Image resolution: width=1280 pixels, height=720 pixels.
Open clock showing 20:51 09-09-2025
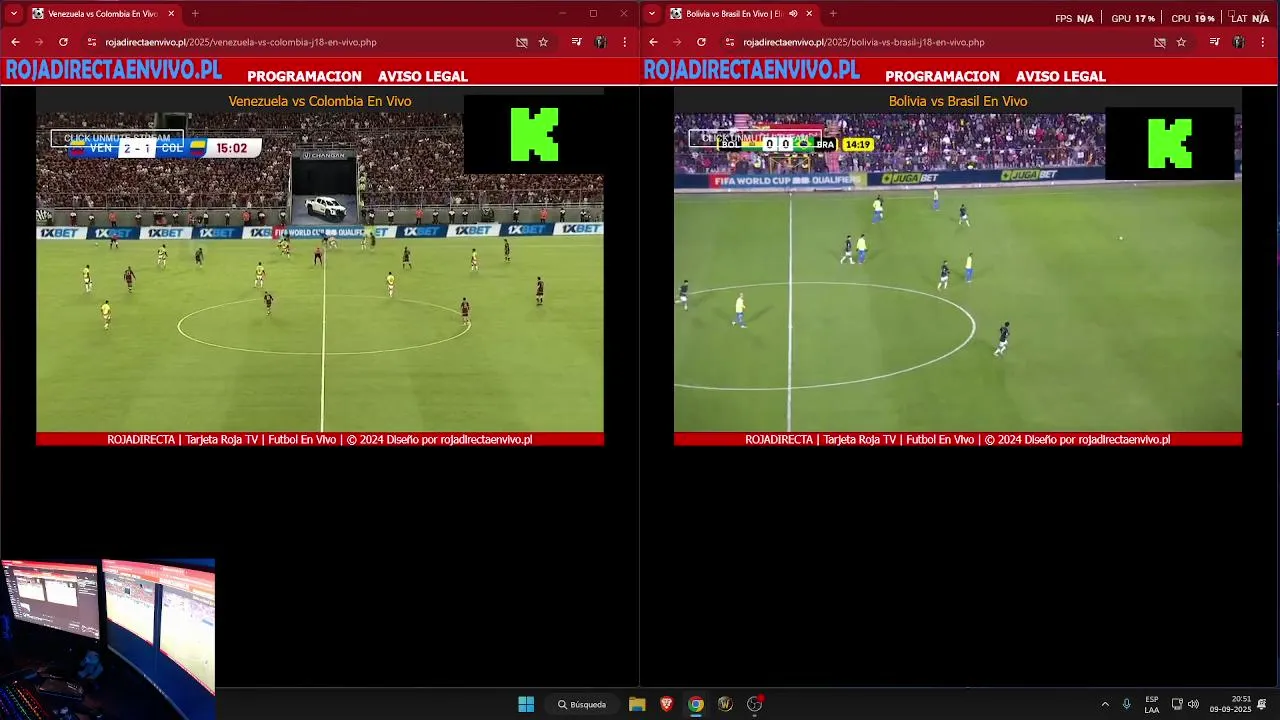pyautogui.click(x=1230, y=704)
